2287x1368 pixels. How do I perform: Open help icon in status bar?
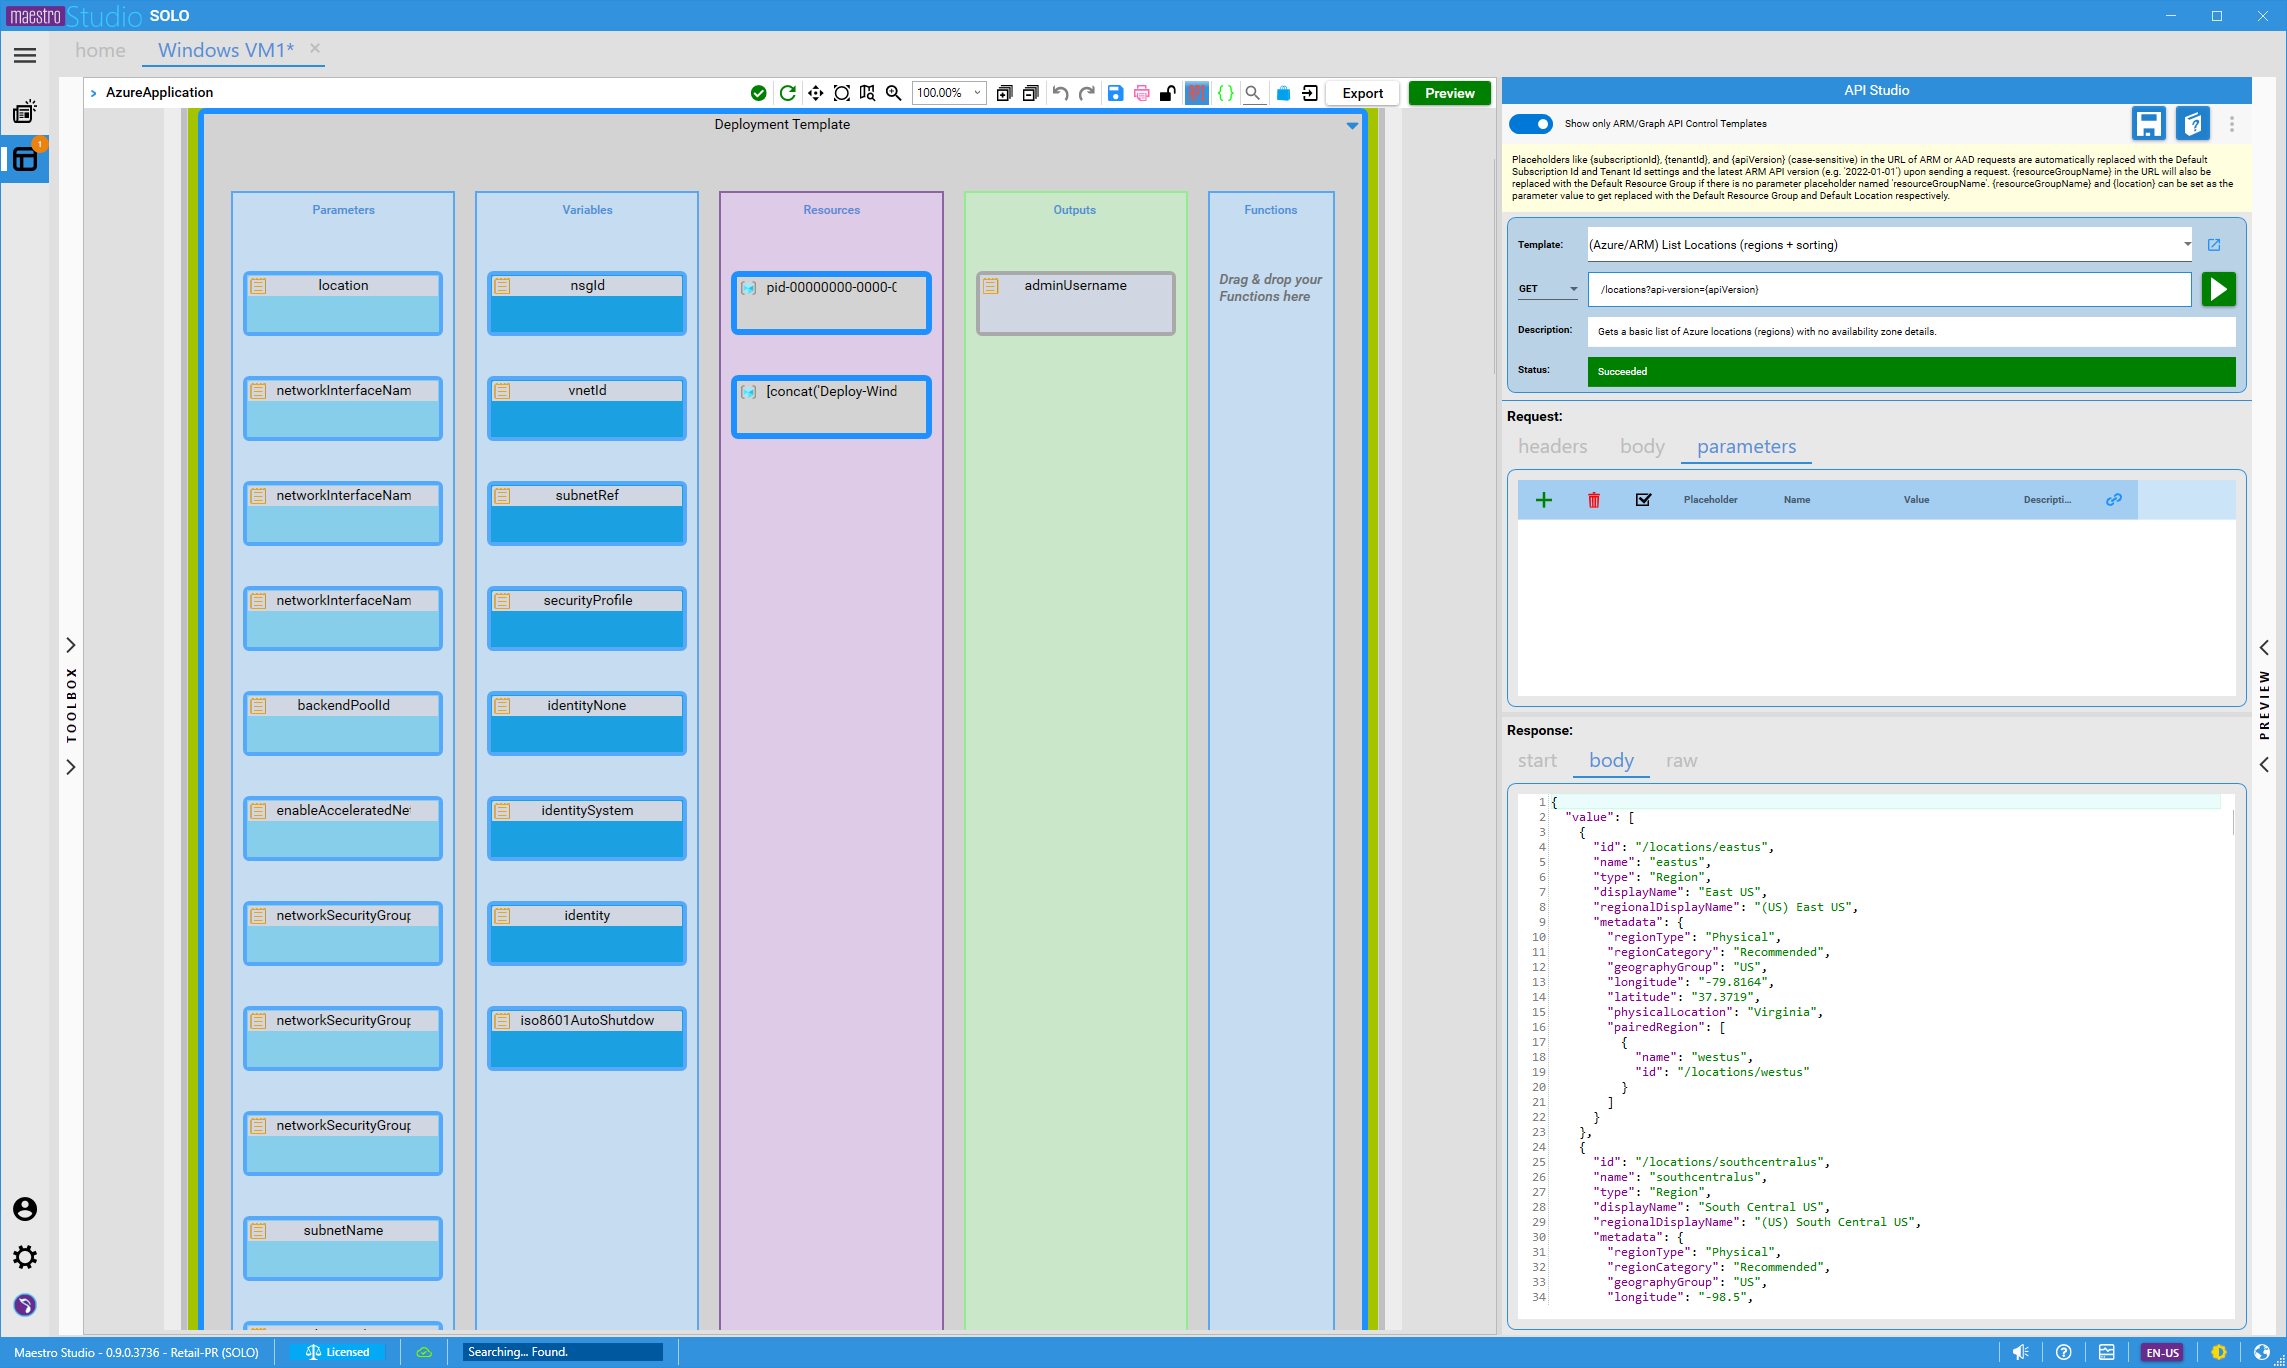pos(2063,1353)
